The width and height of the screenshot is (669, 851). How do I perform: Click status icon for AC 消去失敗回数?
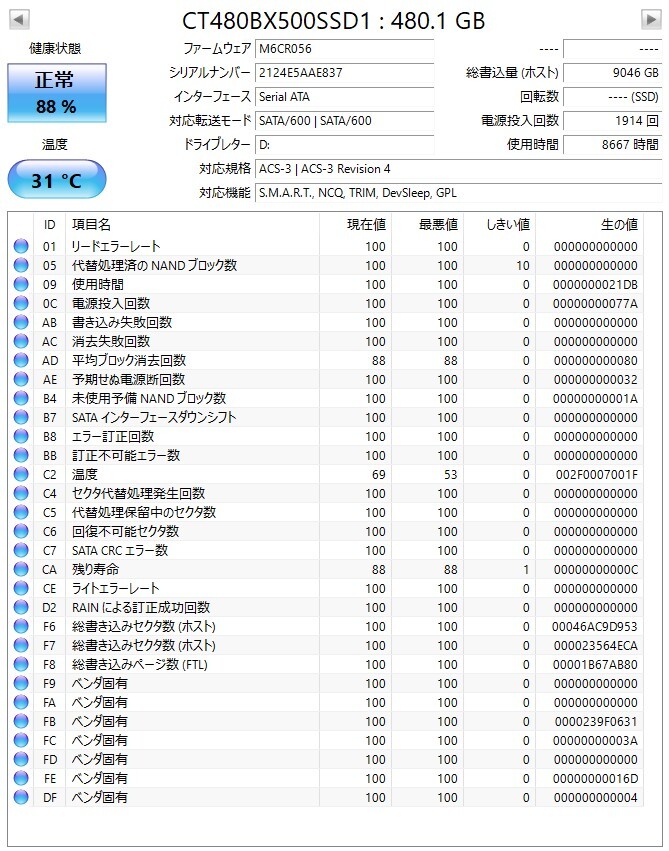[x=21, y=341]
